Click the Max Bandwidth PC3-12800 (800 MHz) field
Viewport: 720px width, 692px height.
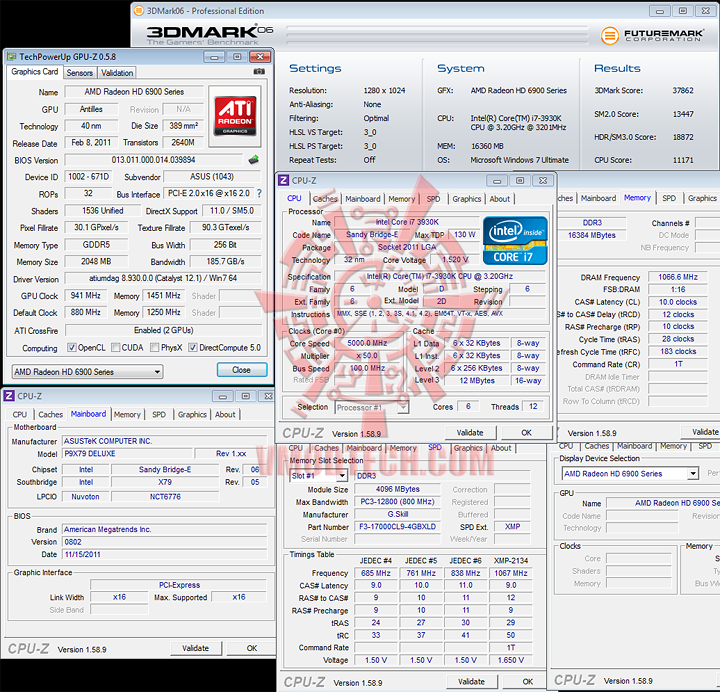coord(397,501)
